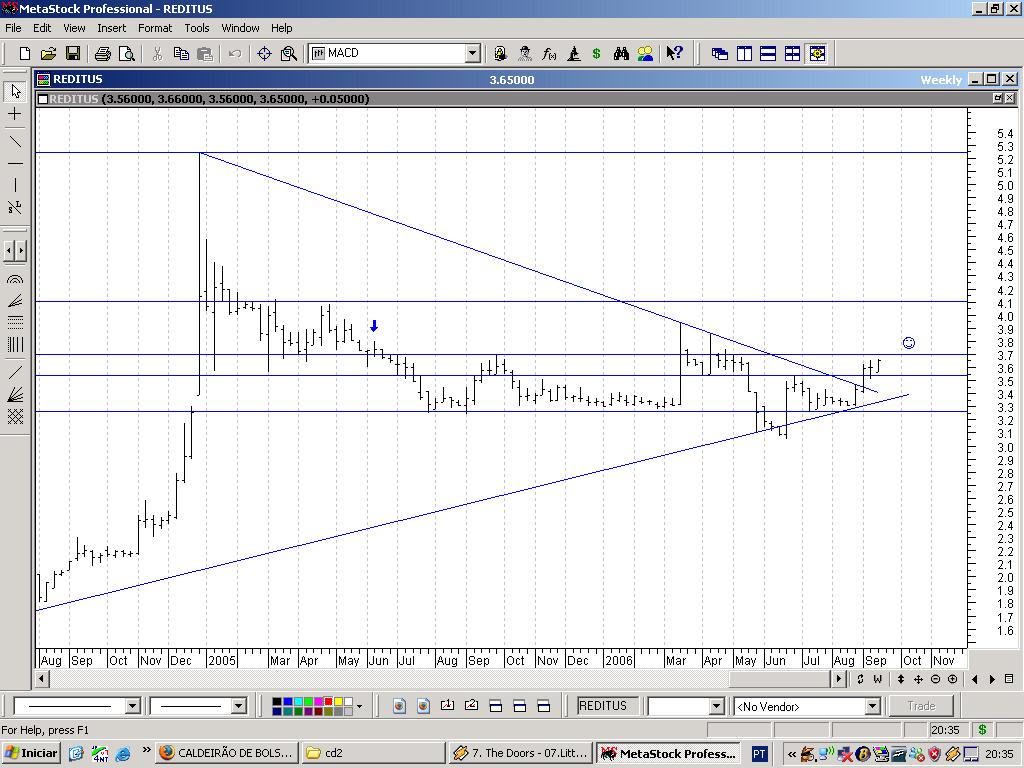This screenshot has width=1024, height=768.
Task: Open the View menu
Action: click(x=74, y=28)
